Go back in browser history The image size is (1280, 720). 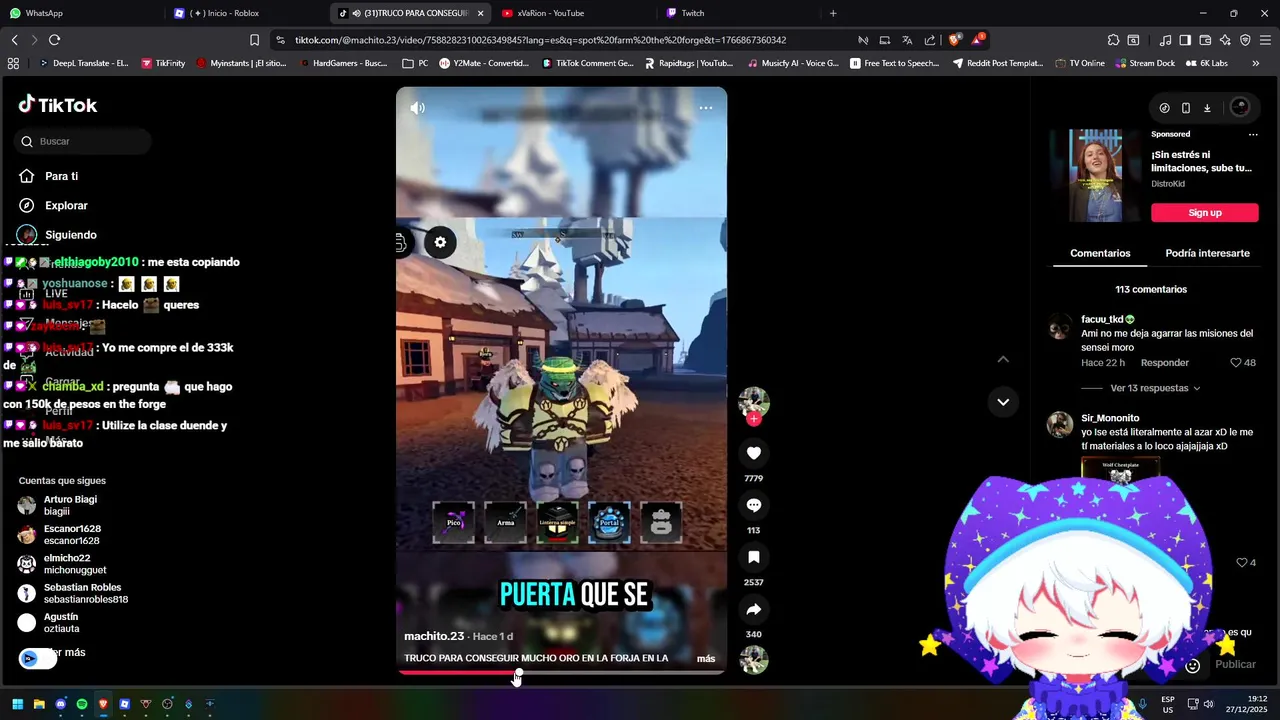(x=14, y=40)
